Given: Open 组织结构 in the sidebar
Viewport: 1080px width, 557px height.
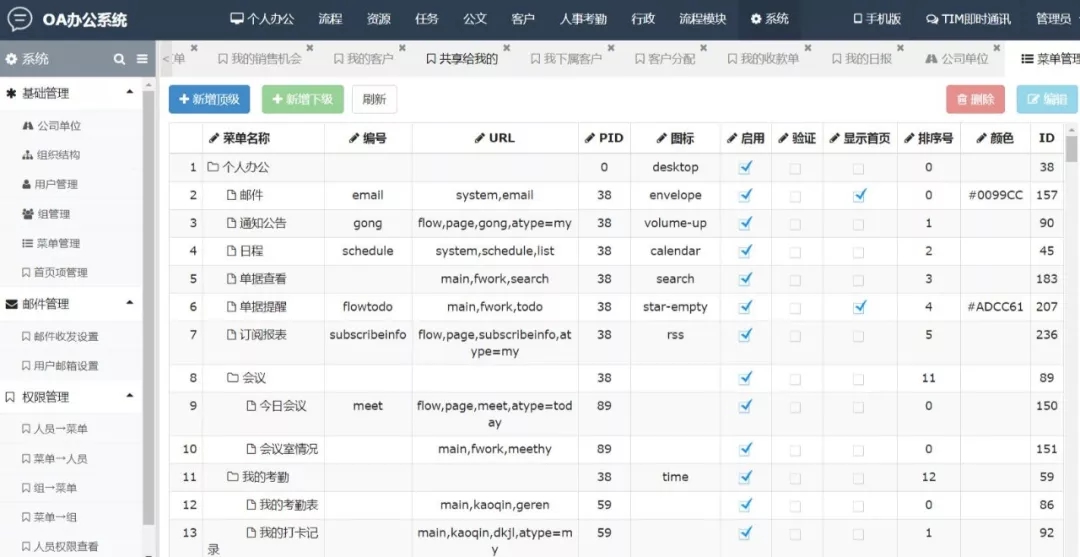Looking at the screenshot, I should click(58, 155).
